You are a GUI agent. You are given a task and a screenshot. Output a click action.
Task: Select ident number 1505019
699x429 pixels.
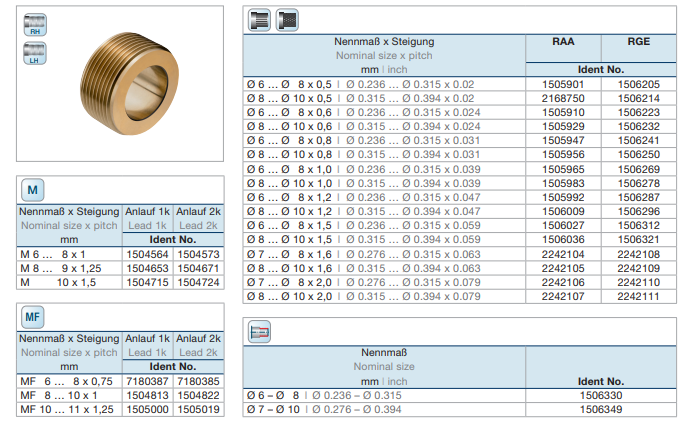tap(198, 409)
